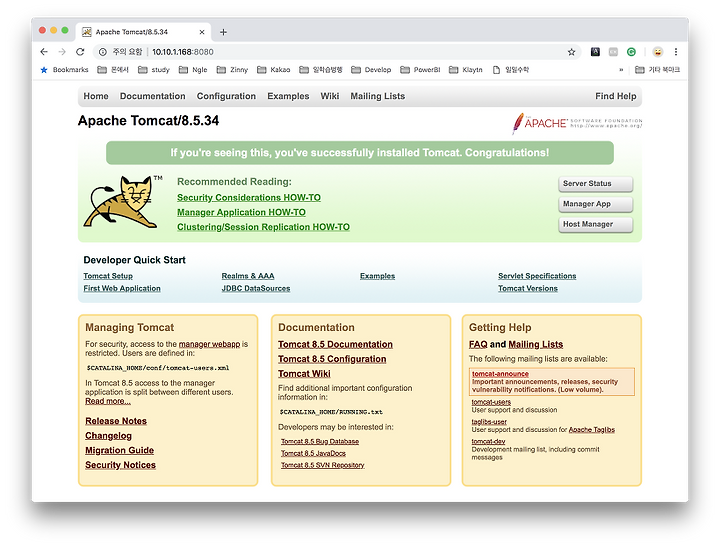
Task: Open Documentation in the Tomcat nav bar
Action: (152, 96)
